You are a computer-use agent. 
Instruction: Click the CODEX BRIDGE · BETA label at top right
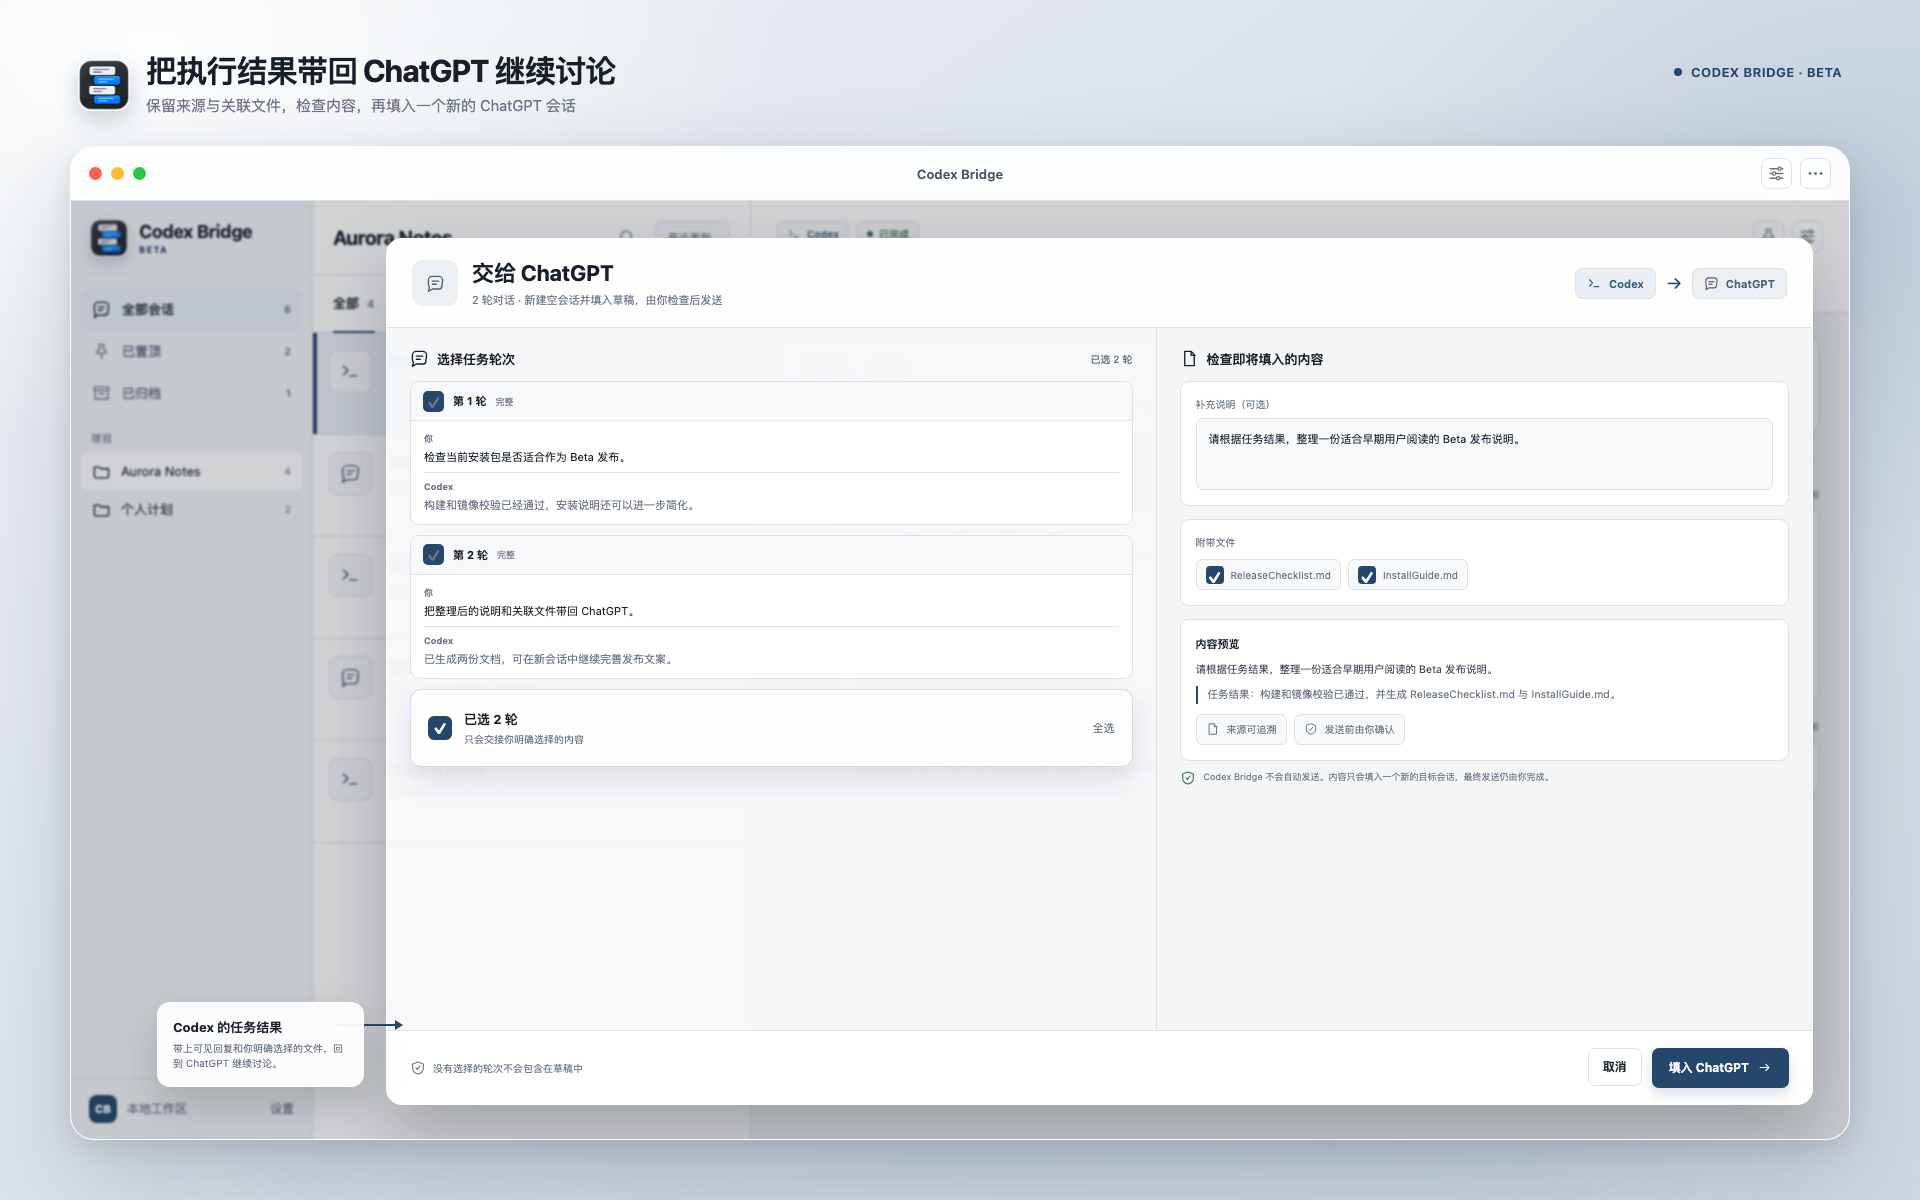pos(1766,72)
